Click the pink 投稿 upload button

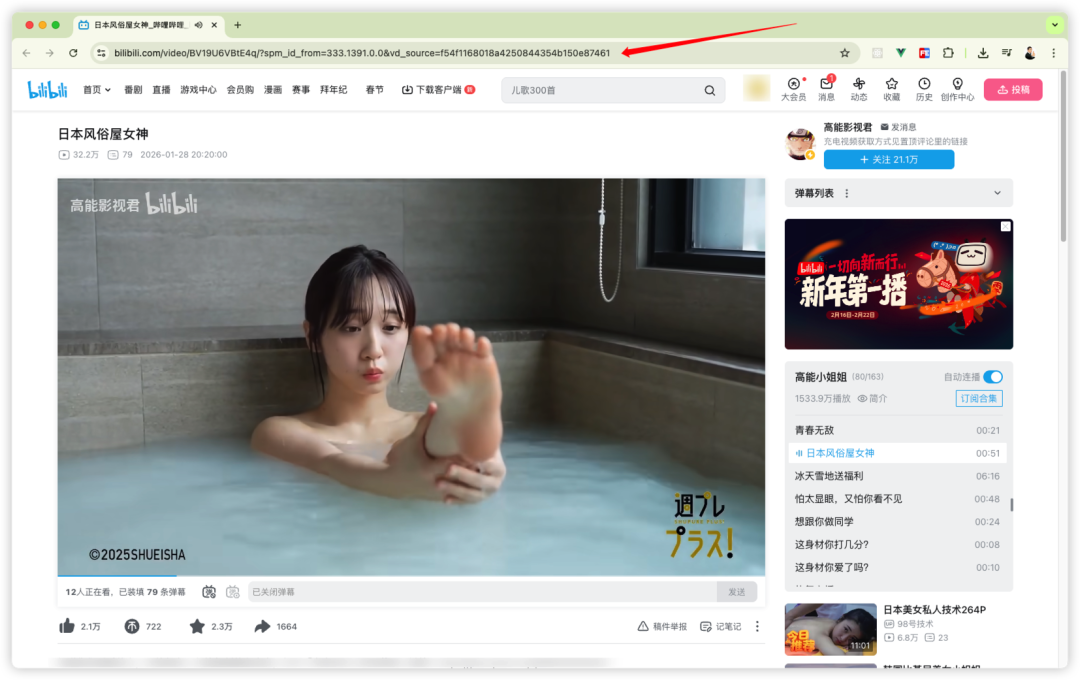click(x=1013, y=89)
